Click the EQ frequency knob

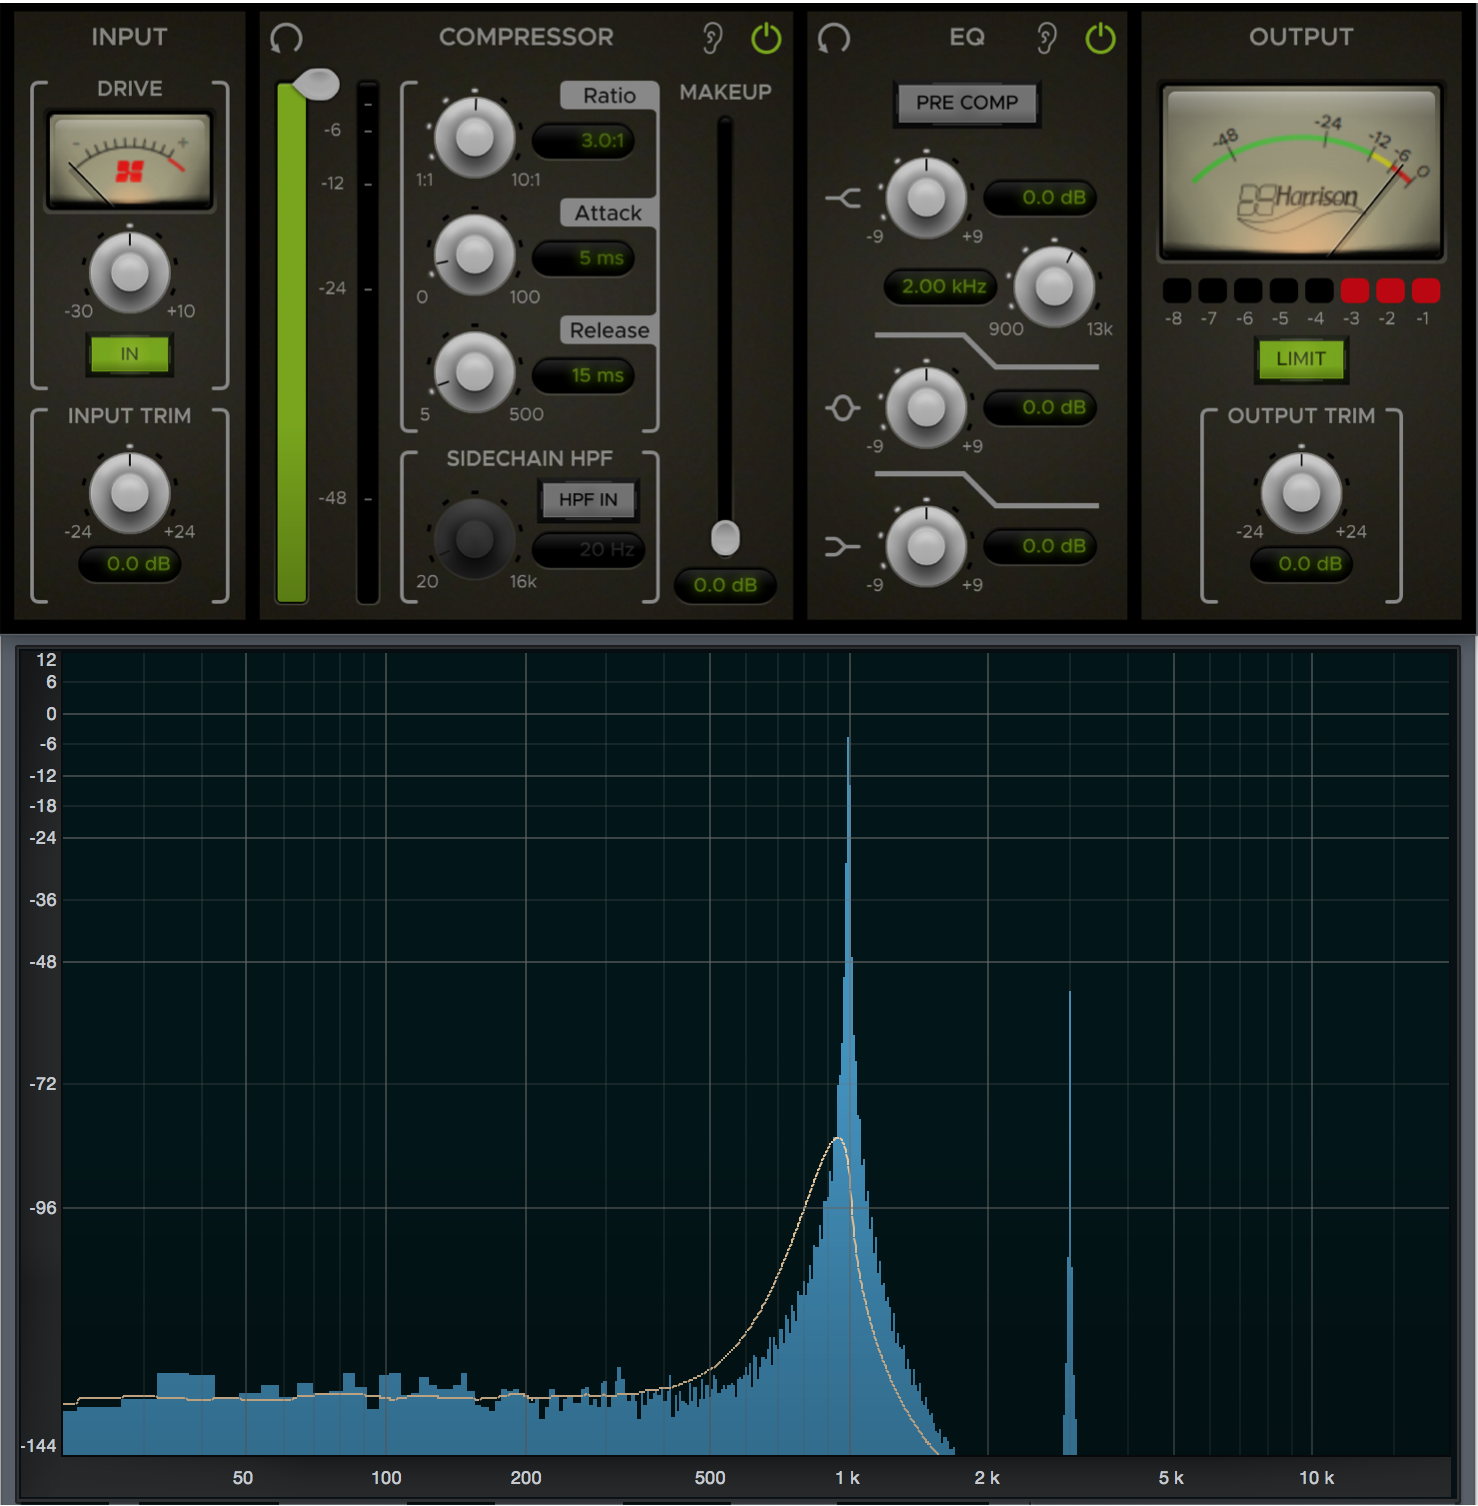1054,286
